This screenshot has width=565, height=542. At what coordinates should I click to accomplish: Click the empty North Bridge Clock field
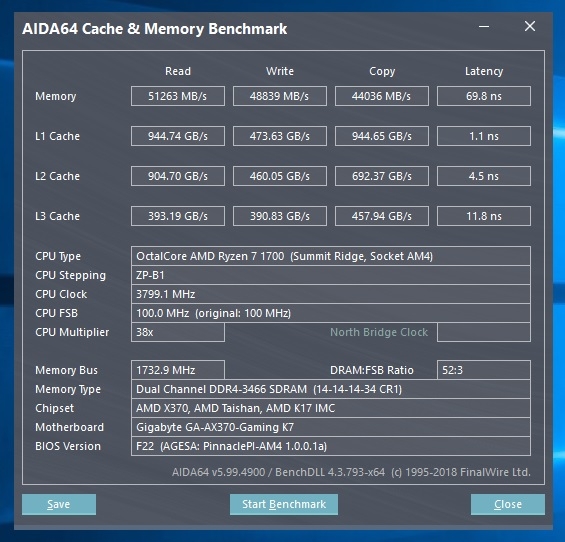(x=484, y=332)
